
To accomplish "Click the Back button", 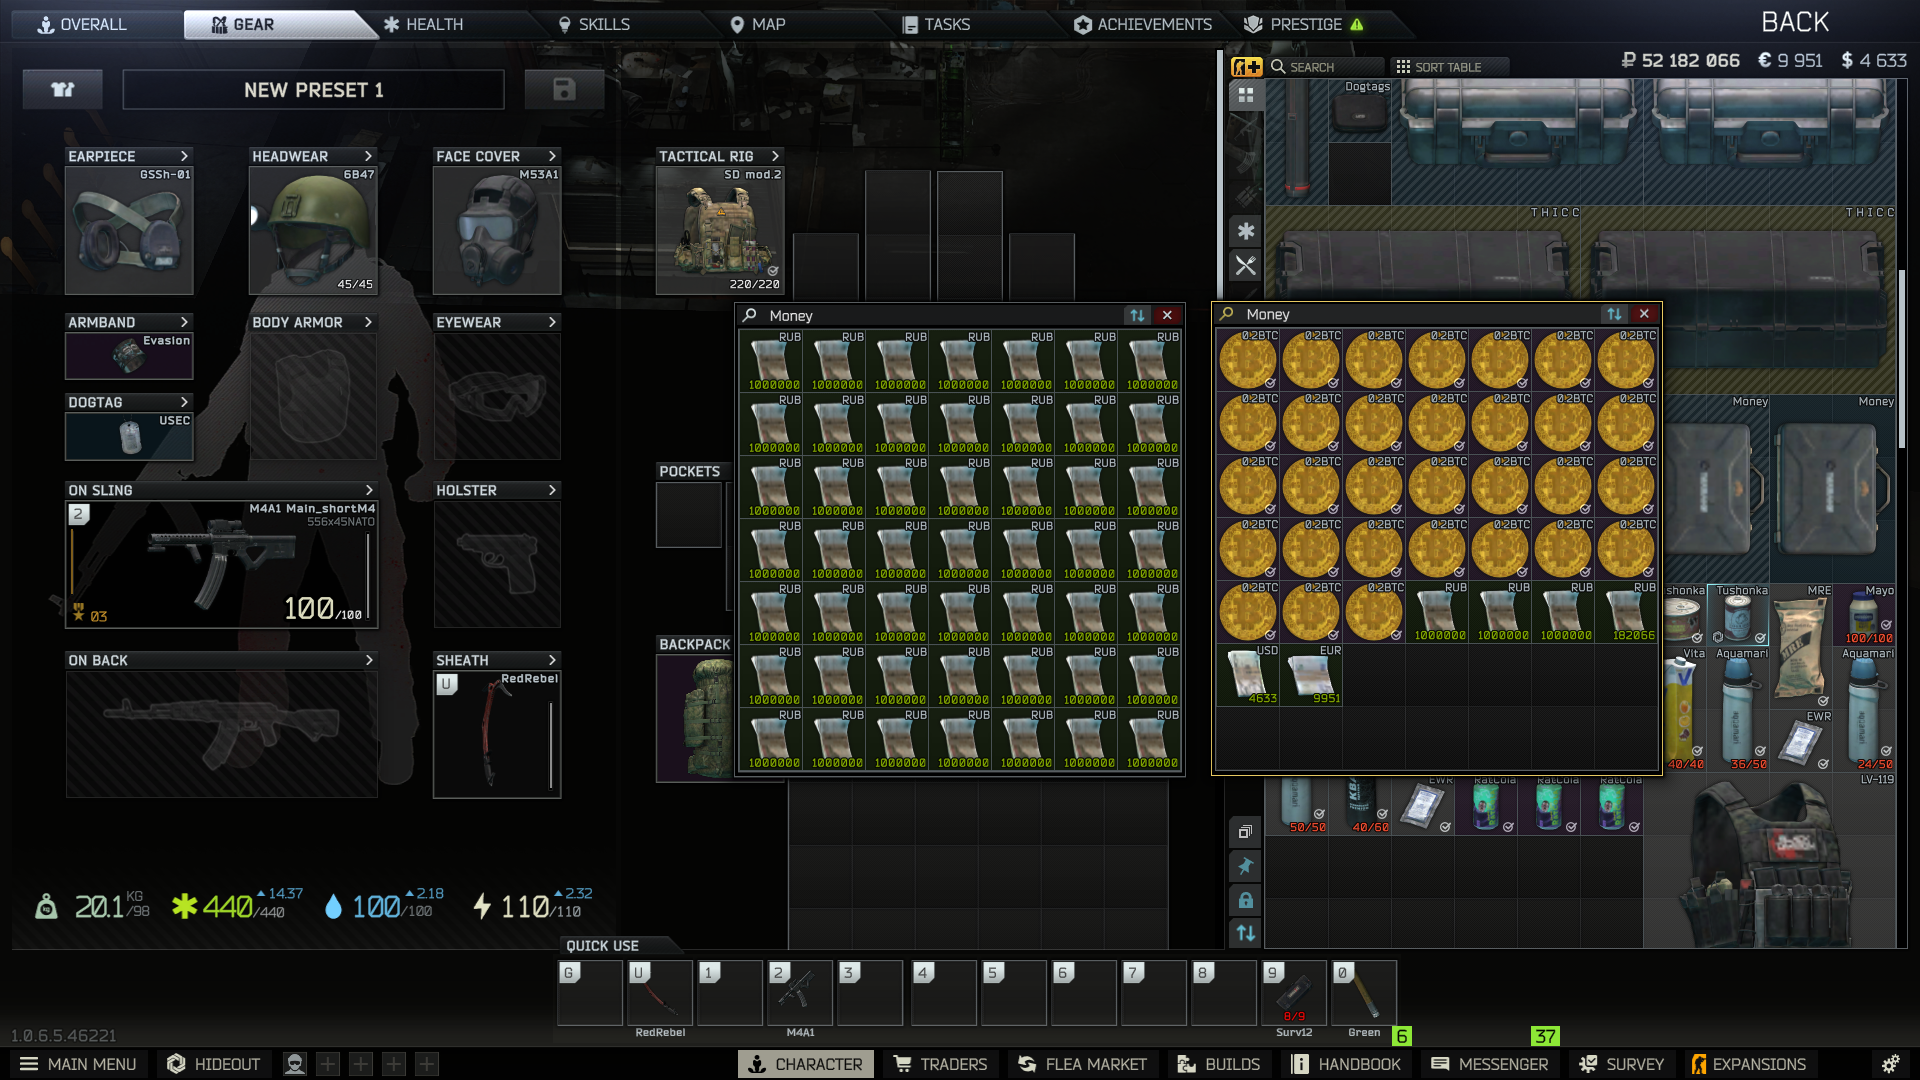I will (x=1795, y=22).
